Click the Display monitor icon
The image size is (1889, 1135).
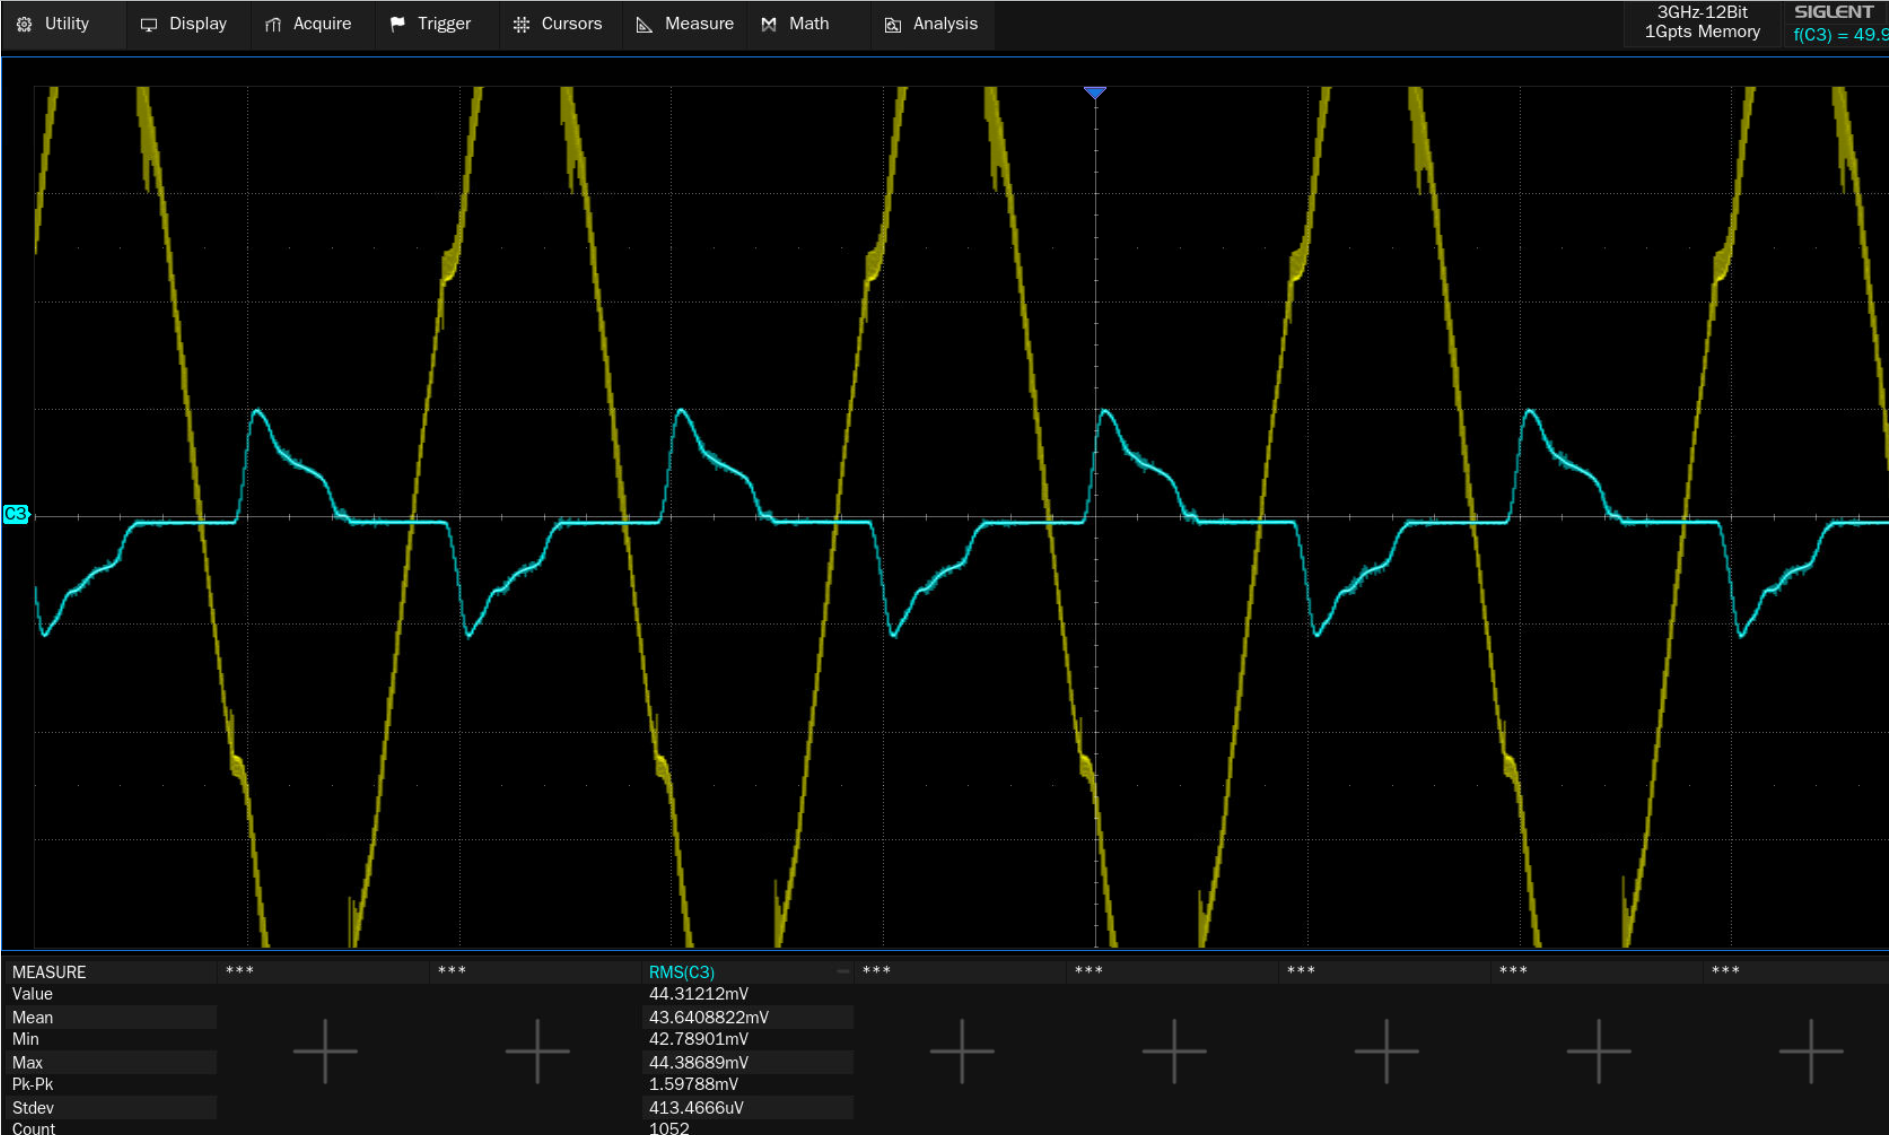pos(149,25)
